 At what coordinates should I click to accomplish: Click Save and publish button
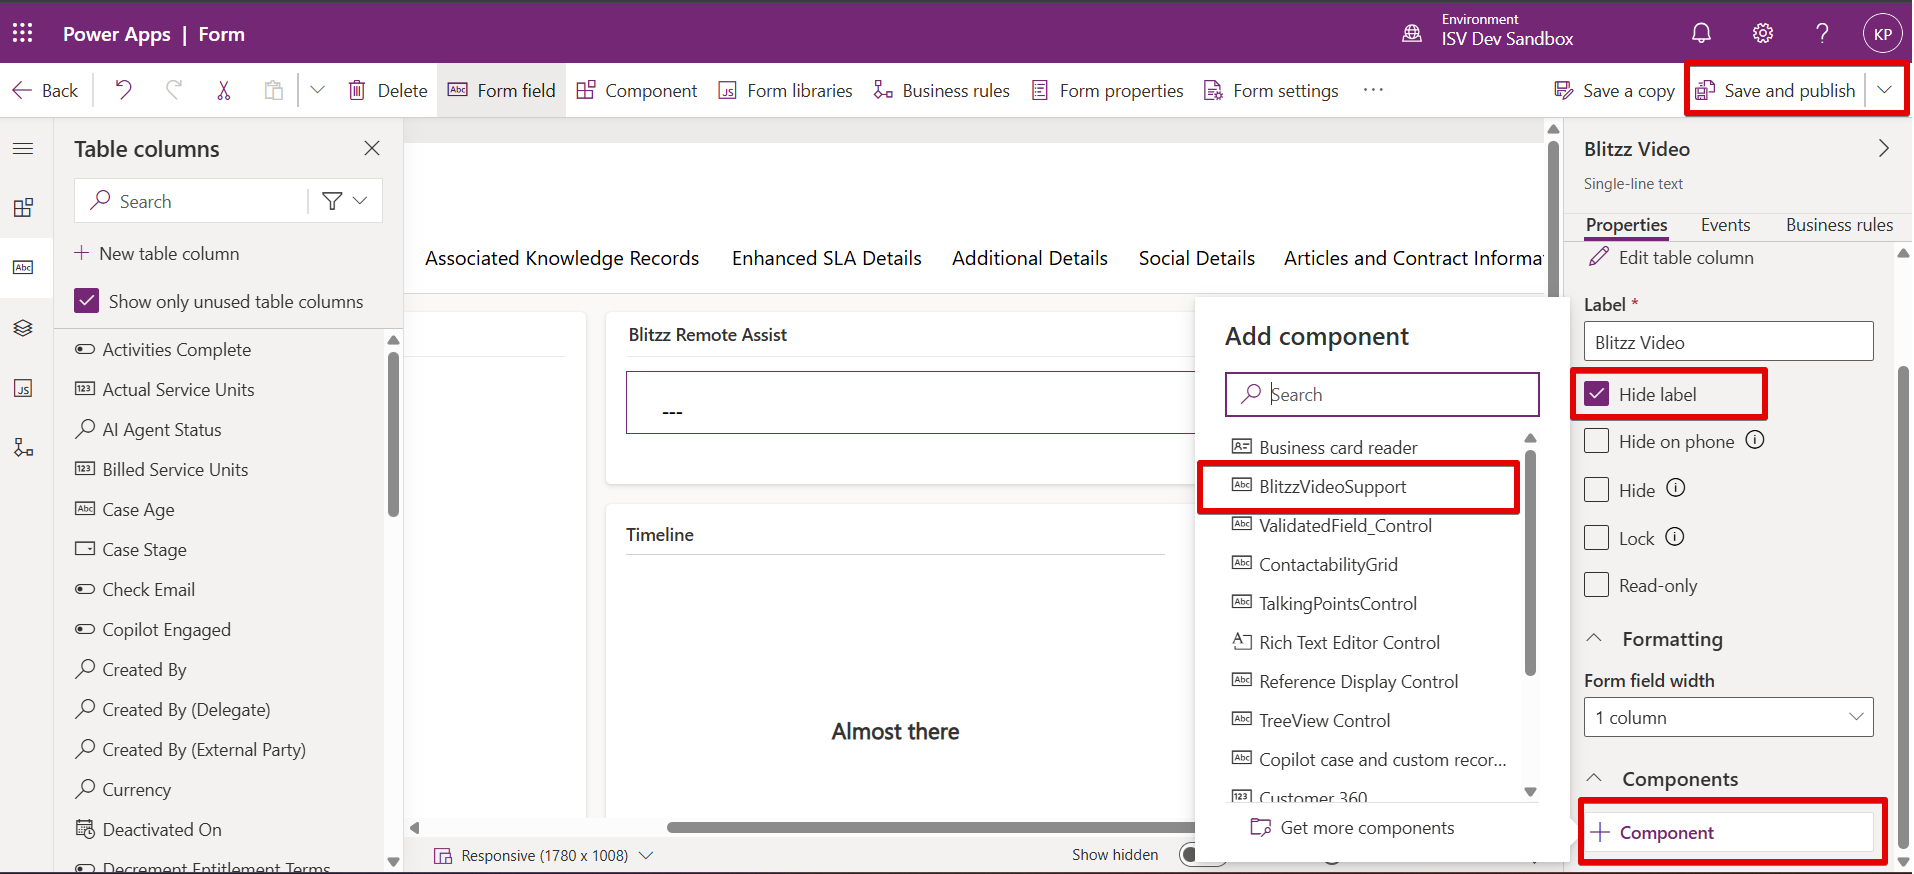point(1775,90)
